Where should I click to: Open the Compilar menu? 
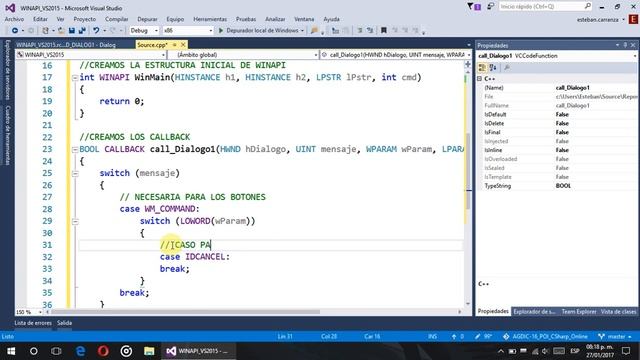pyautogui.click(x=116, y=19)
